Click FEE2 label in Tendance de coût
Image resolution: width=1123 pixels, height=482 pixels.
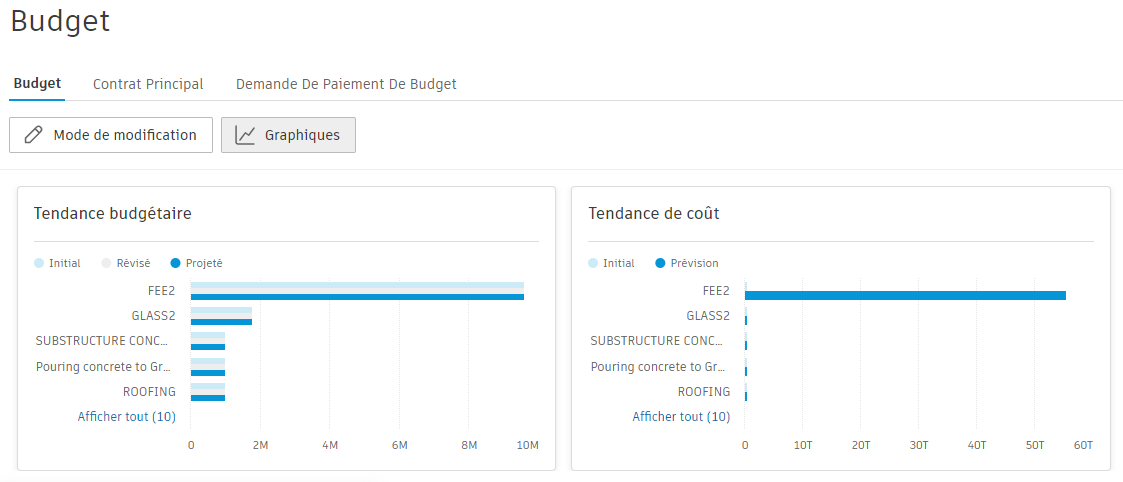(x=715, y=291)
